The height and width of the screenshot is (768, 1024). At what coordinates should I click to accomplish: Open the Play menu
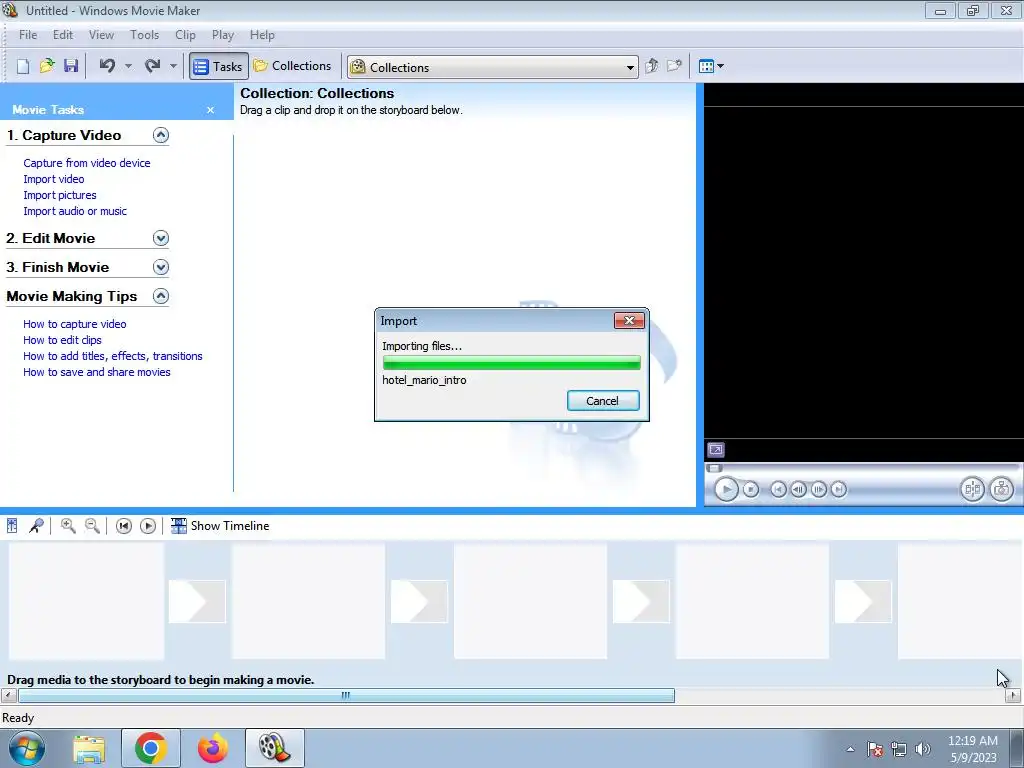[223, 35]
